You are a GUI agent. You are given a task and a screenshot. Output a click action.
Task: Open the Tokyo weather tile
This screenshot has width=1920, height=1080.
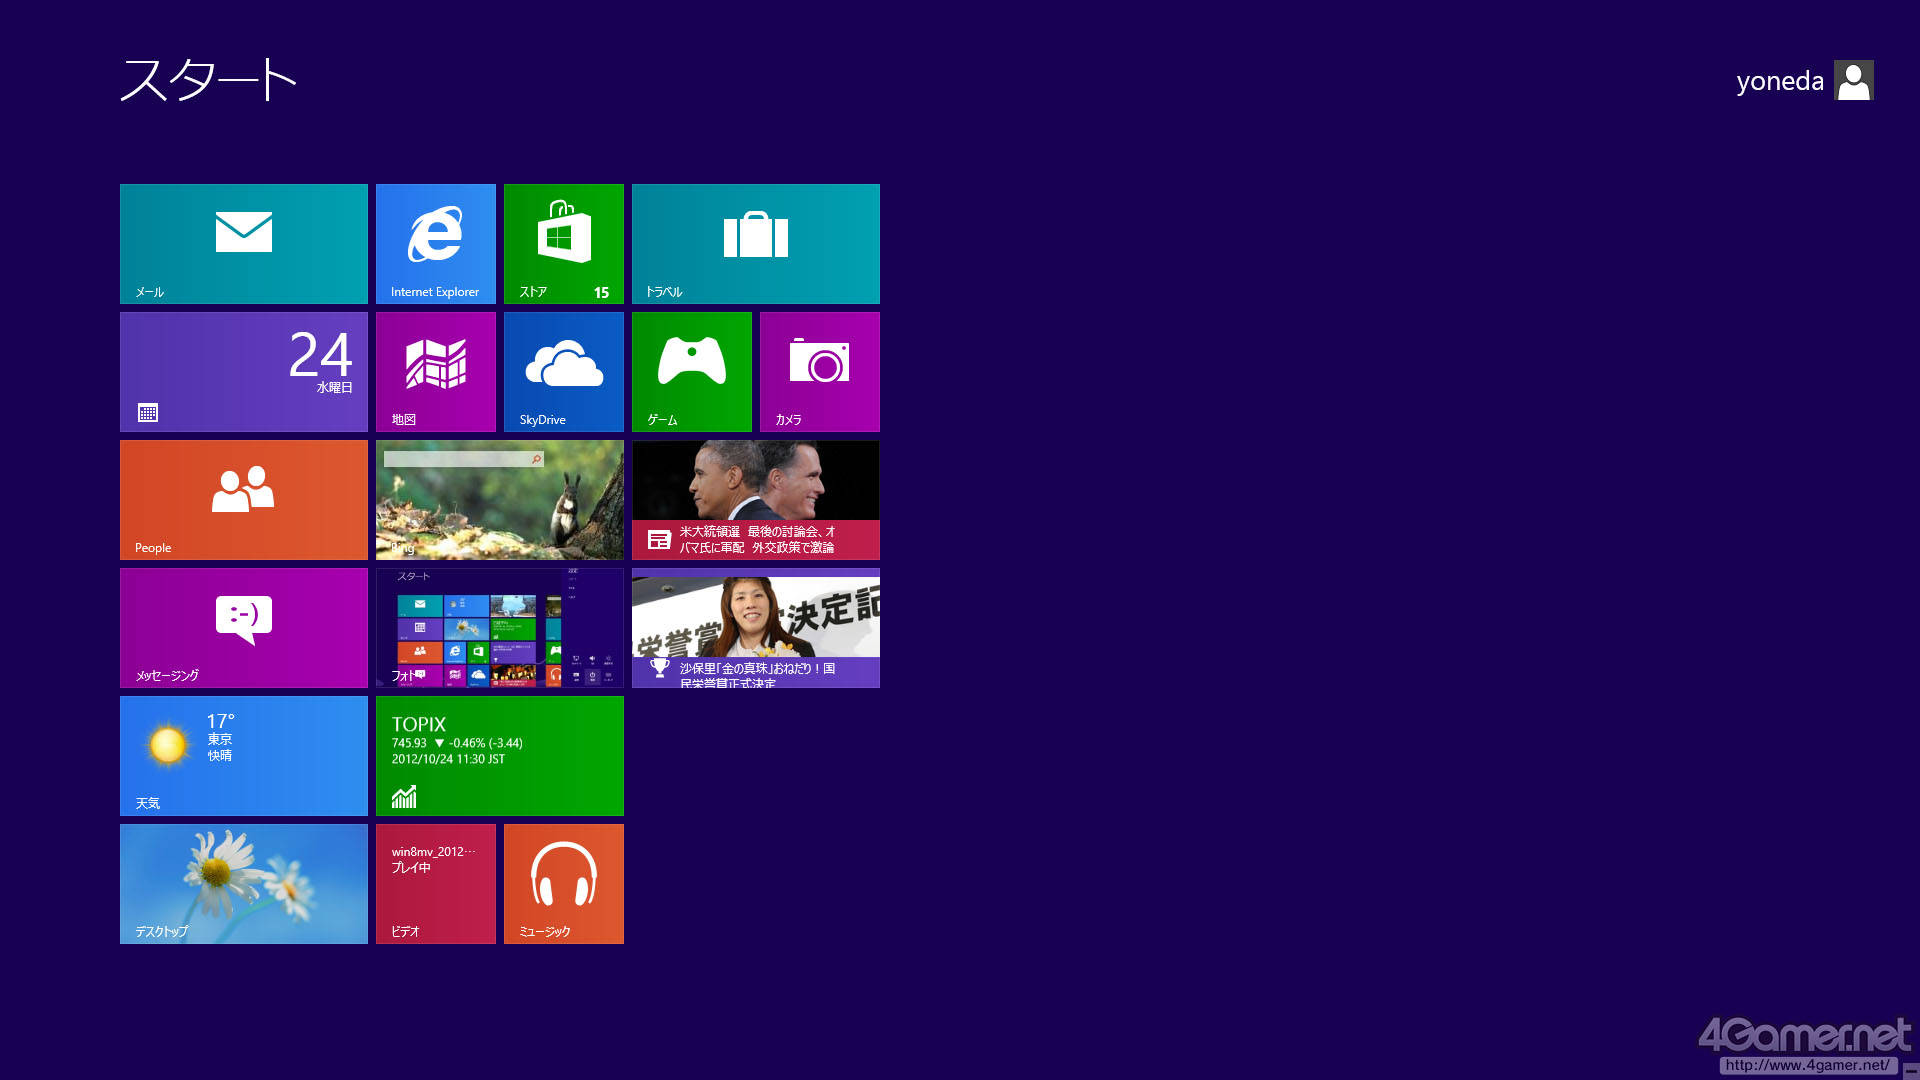(243, 755)
